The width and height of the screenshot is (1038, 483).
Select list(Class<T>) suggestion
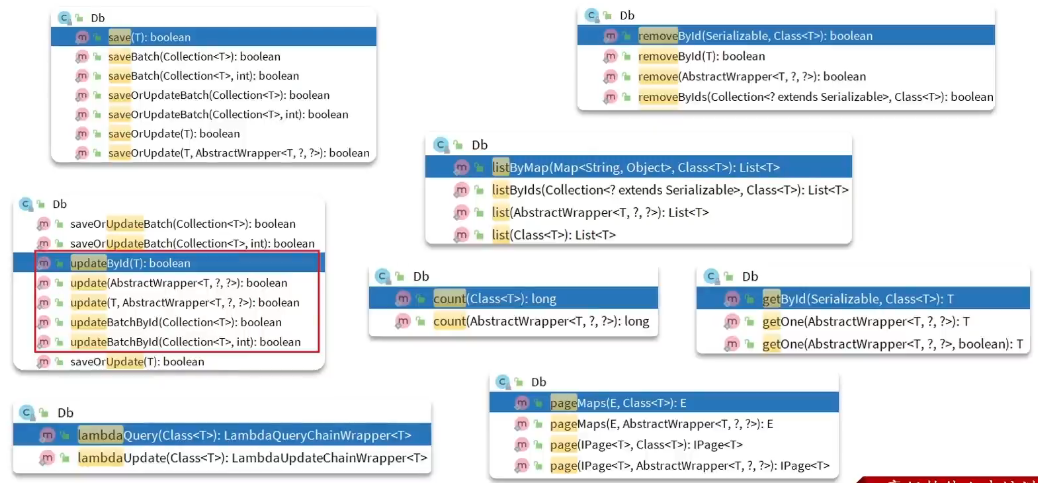pyautogui.click(x=553, y=235)
